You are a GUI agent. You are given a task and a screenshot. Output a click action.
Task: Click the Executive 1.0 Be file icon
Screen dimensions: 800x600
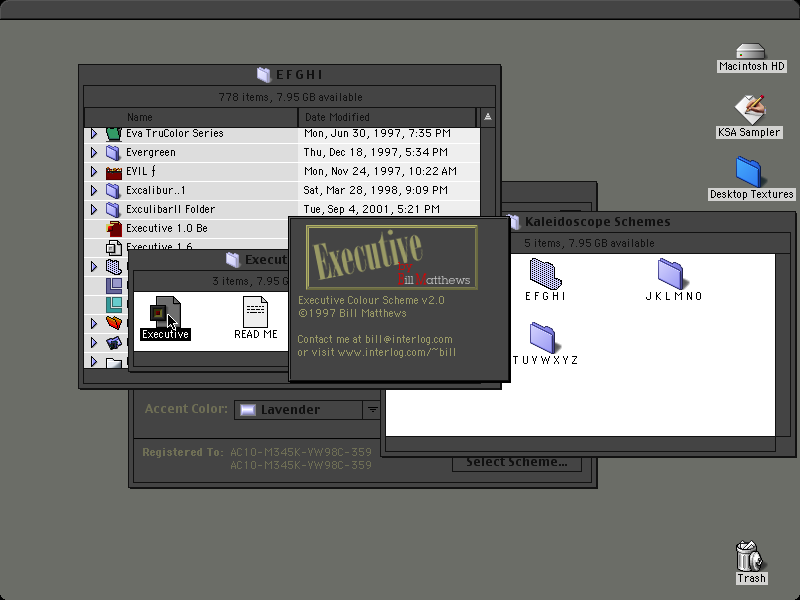tap(114, 229)
